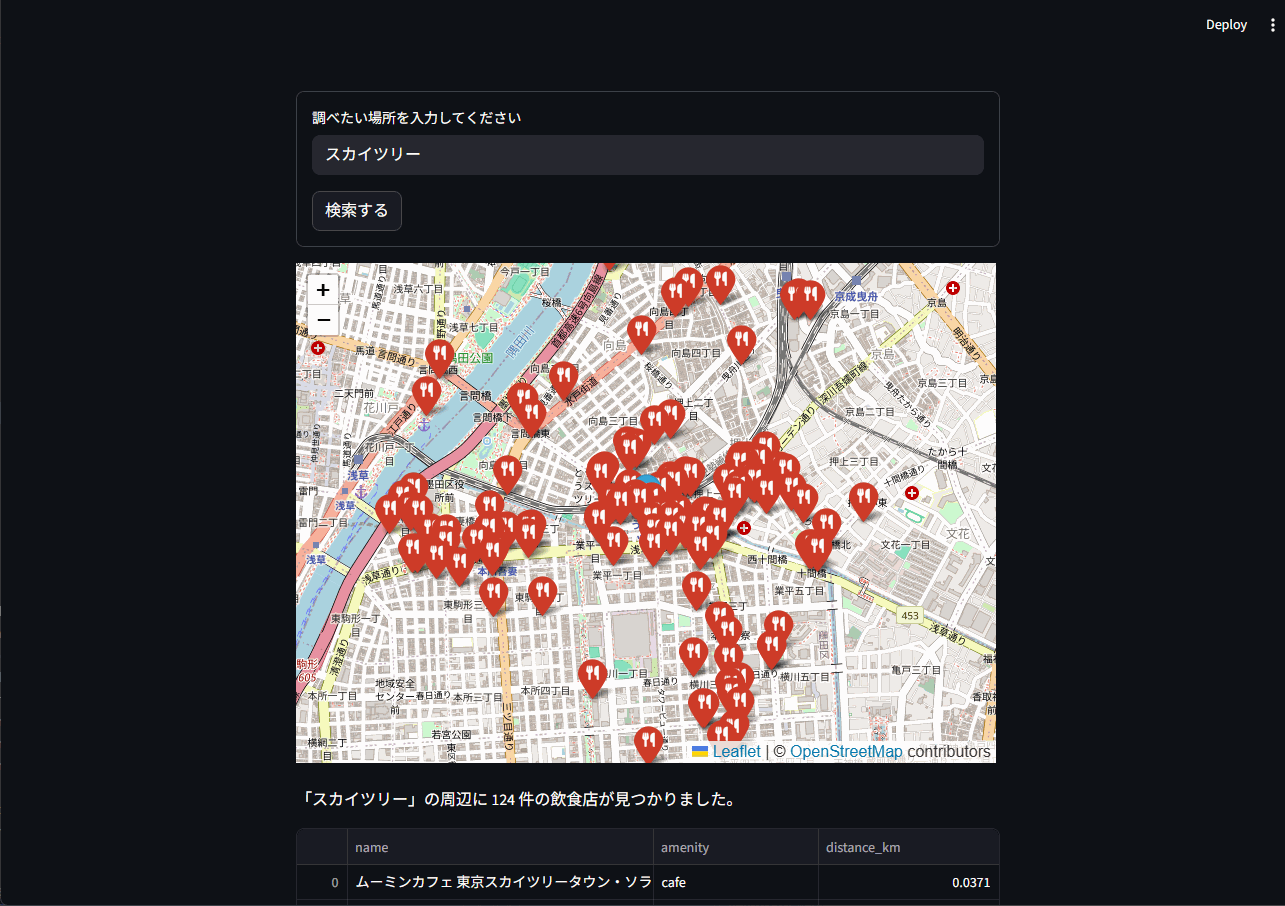This screenshot has width=1285, height=906.
Task: Click the marker next to the Leaflet attribution
Action: tap(649, 744)
